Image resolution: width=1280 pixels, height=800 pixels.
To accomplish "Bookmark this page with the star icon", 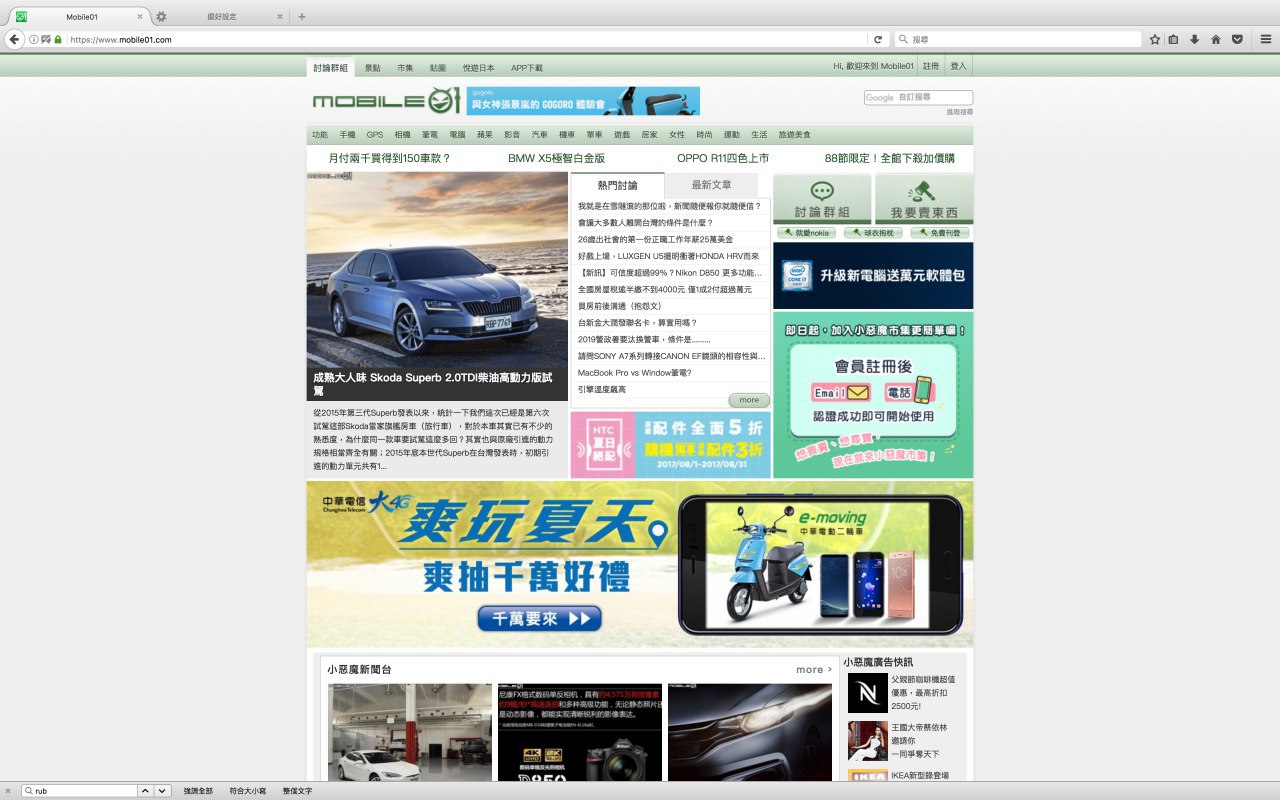I will pyautogui.click(x=1155, y=39).
